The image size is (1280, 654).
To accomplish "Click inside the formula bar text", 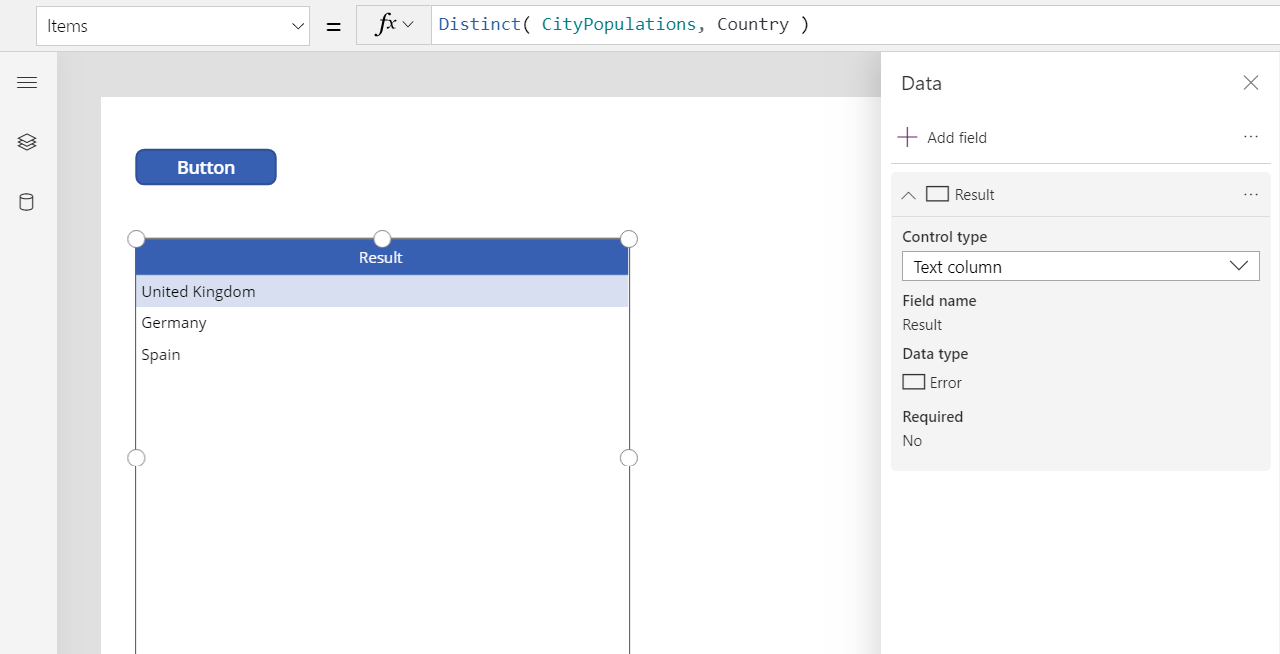I will coord(624,25).
